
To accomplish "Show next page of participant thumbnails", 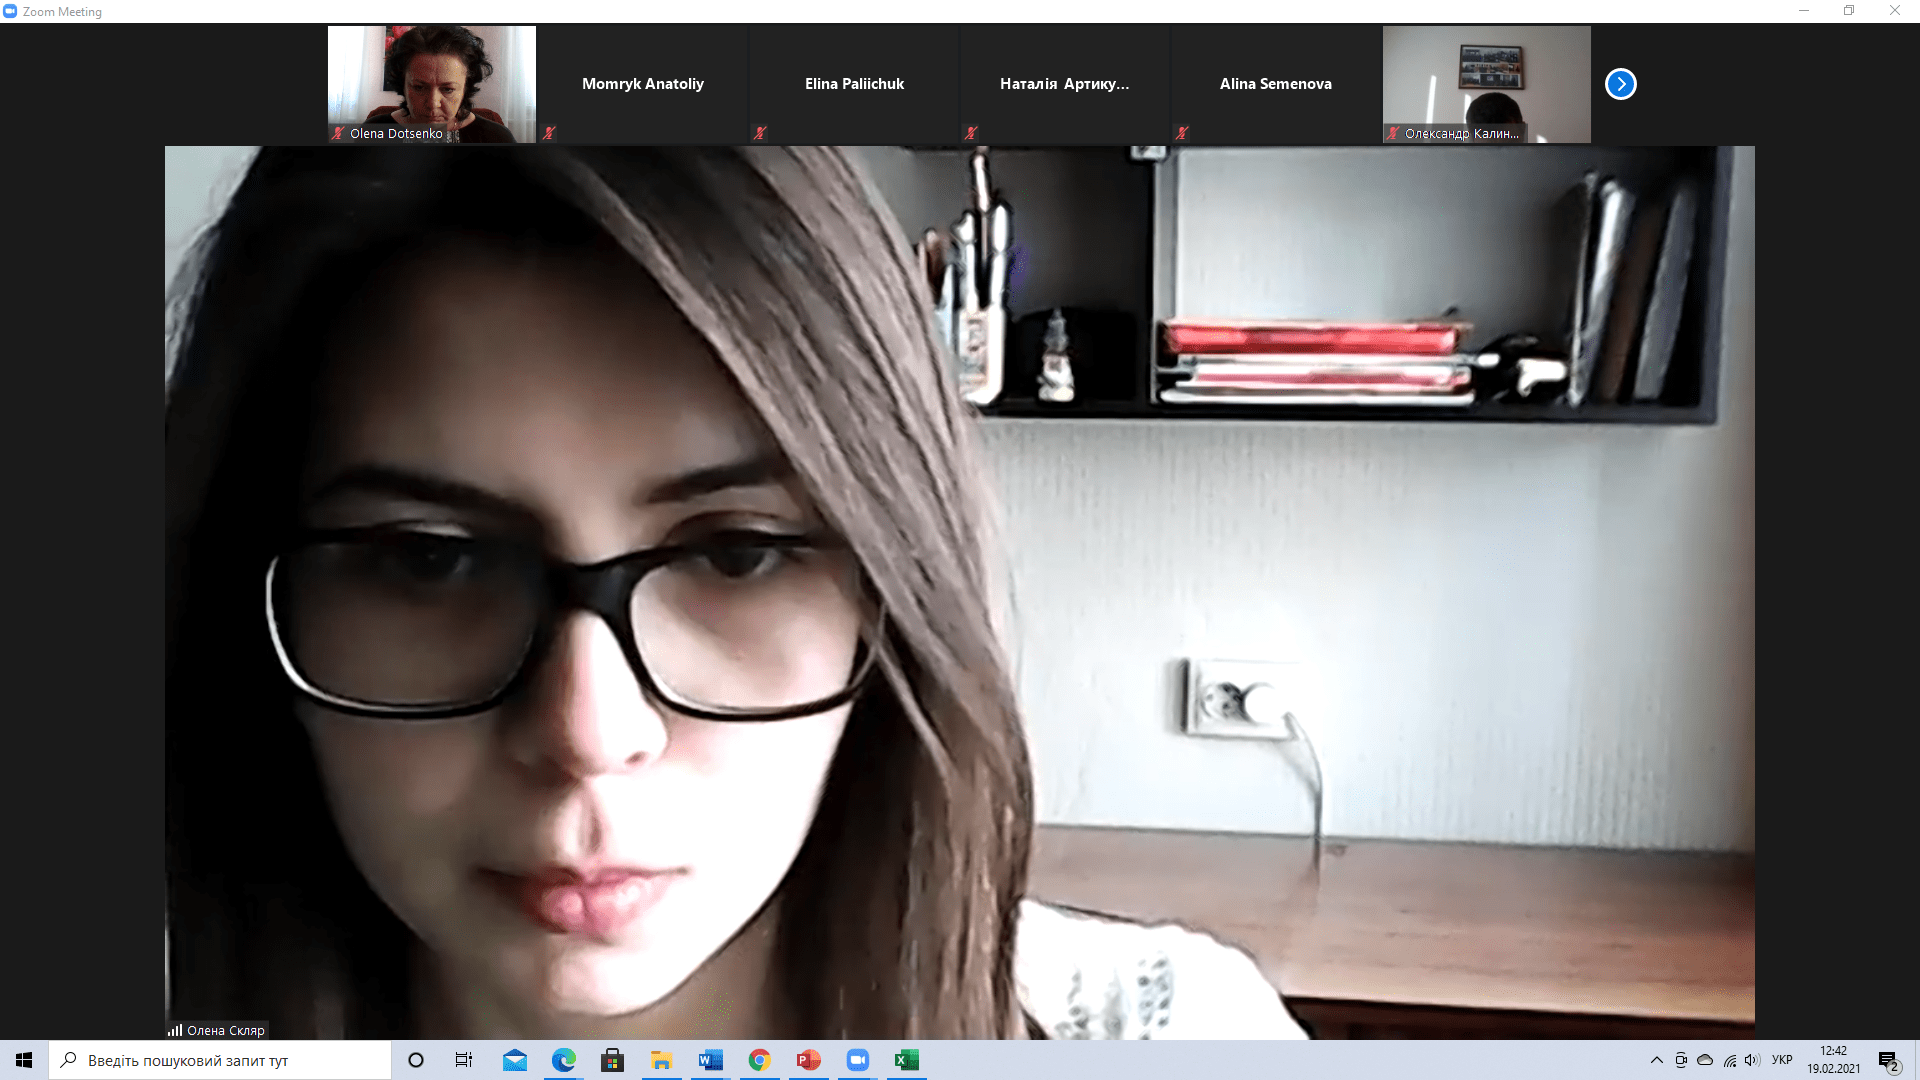I will click(x=1620, y=84).
